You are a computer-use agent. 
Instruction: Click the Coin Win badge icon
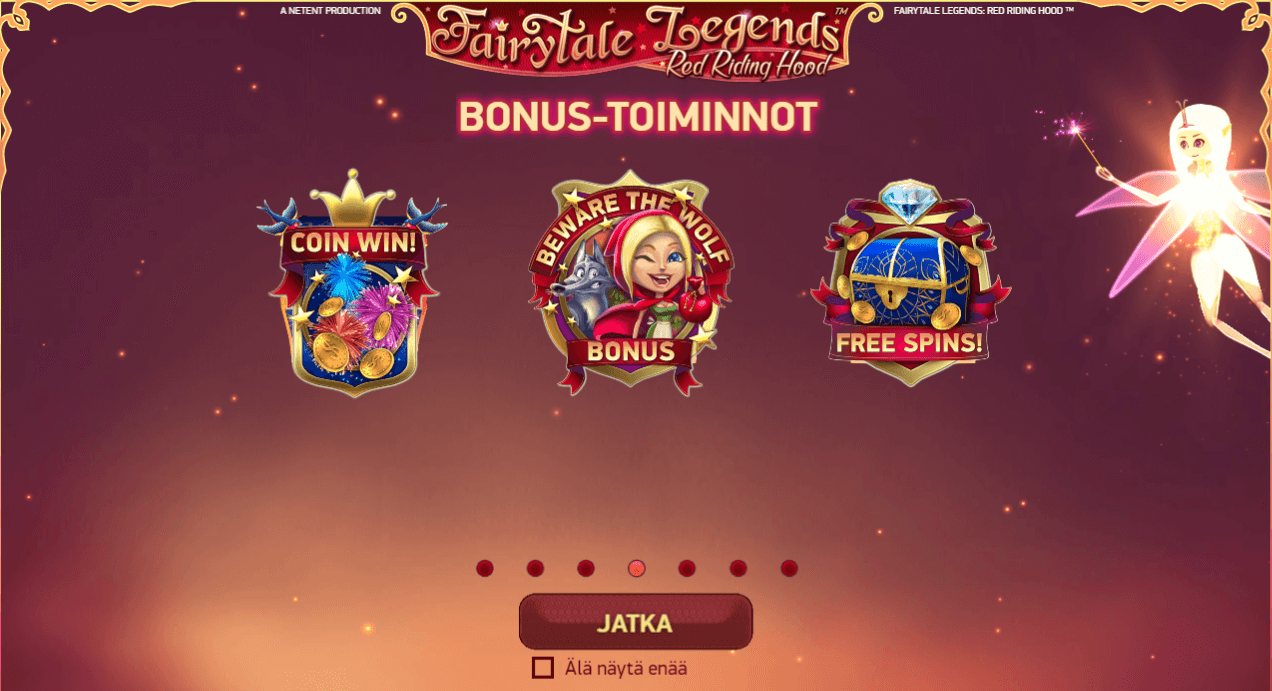pyautogui.click(x=351, y=283)
